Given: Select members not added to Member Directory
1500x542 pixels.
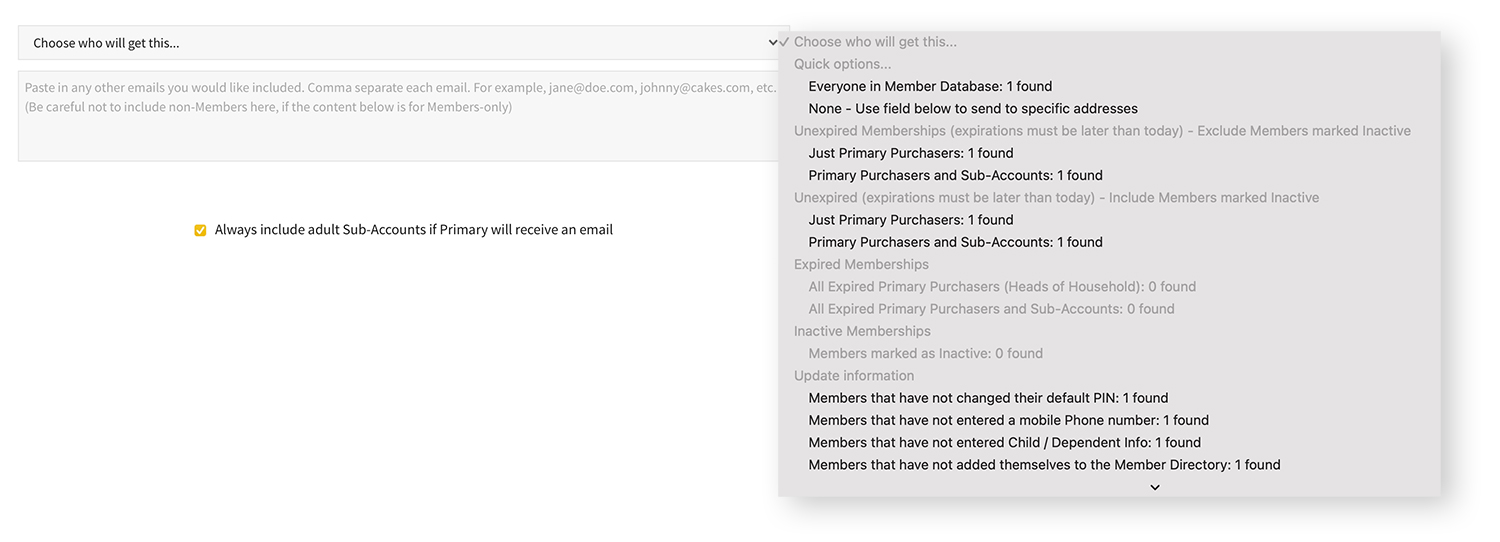Looking at the screenshot, I should (x=1044, y=464).
